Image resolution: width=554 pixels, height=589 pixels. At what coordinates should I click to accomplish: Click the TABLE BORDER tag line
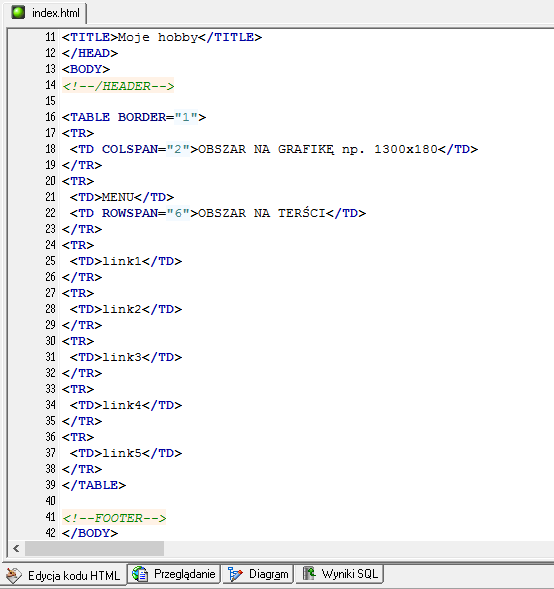(134, 117)
